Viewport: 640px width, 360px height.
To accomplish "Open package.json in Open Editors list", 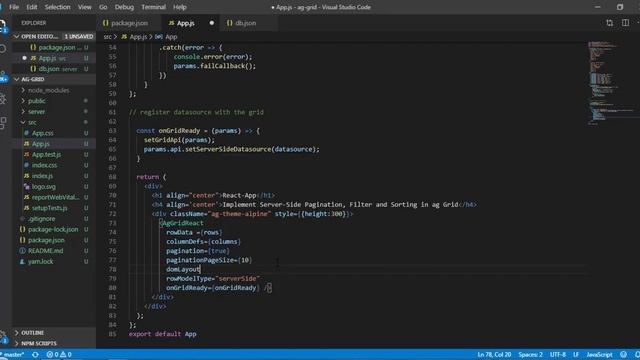I will pos(54,47).
